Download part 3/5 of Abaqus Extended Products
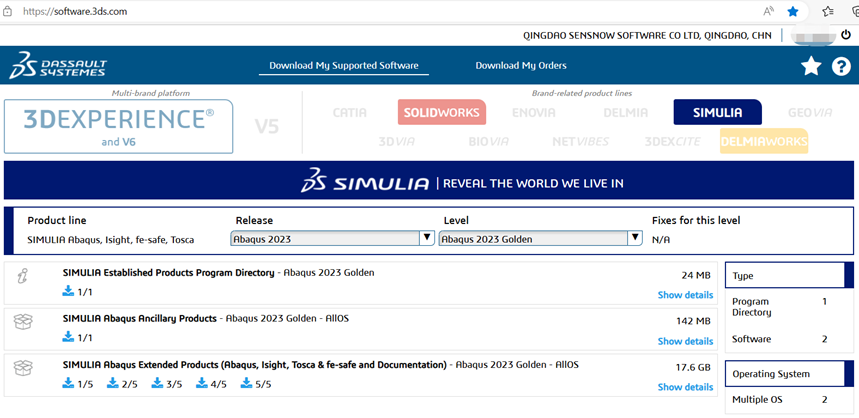The height and width of the screenshot is (418, 859). click(166, 384)
